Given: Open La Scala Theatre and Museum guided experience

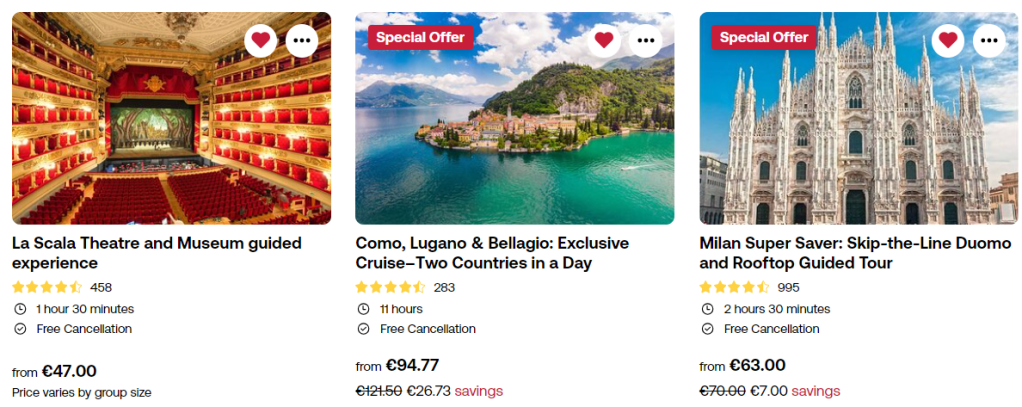Looking at the screenshot, I should [143, 253].
